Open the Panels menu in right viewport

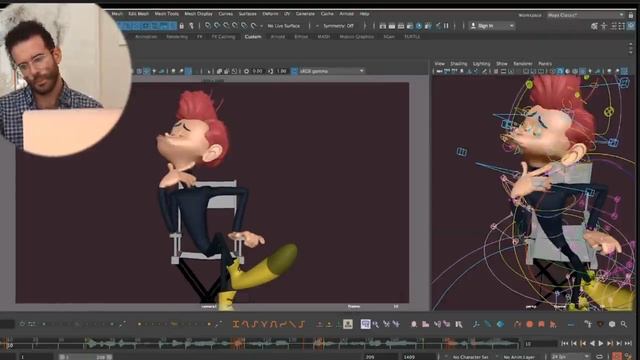click(545, 64)
